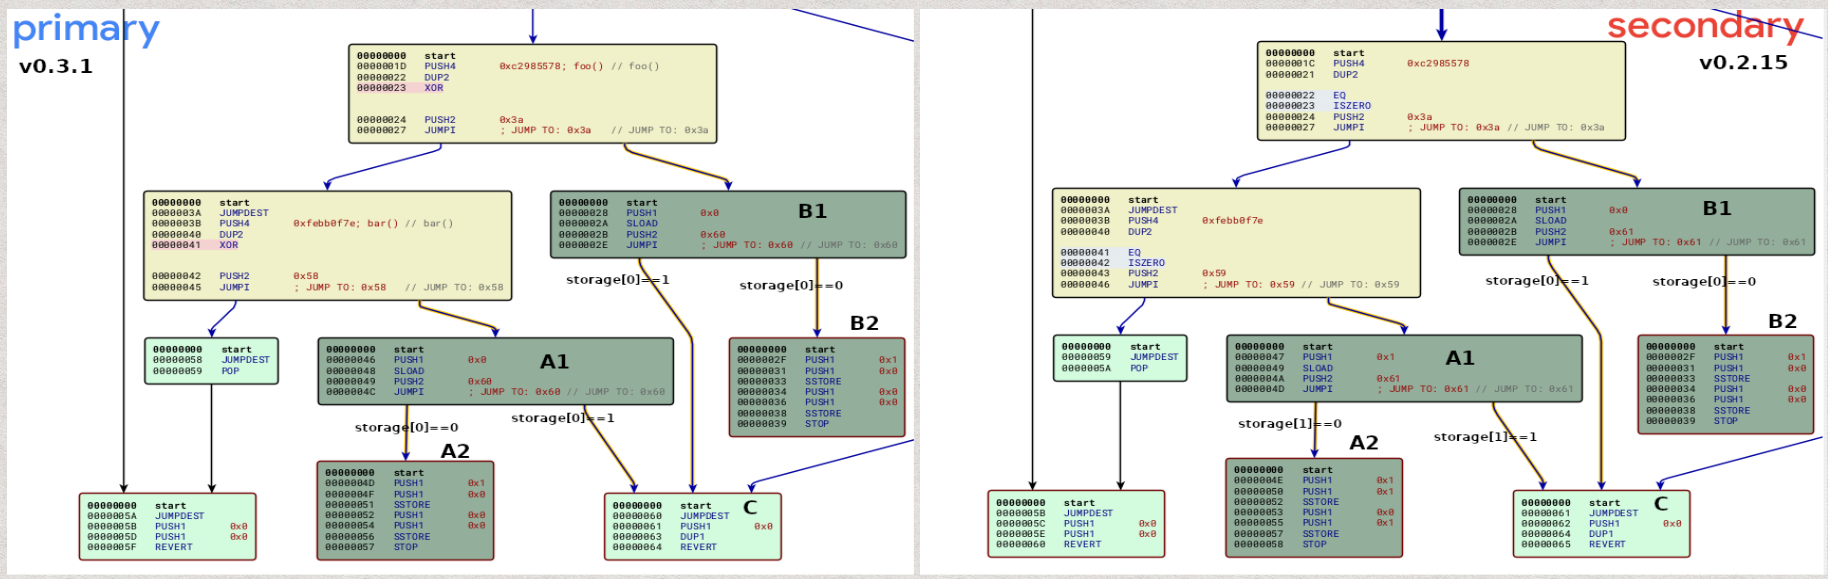Click PUSH2 0x58 at 00000042 in primary graph
Viewport: 1828px width, 579px height.
coord(235,276)
